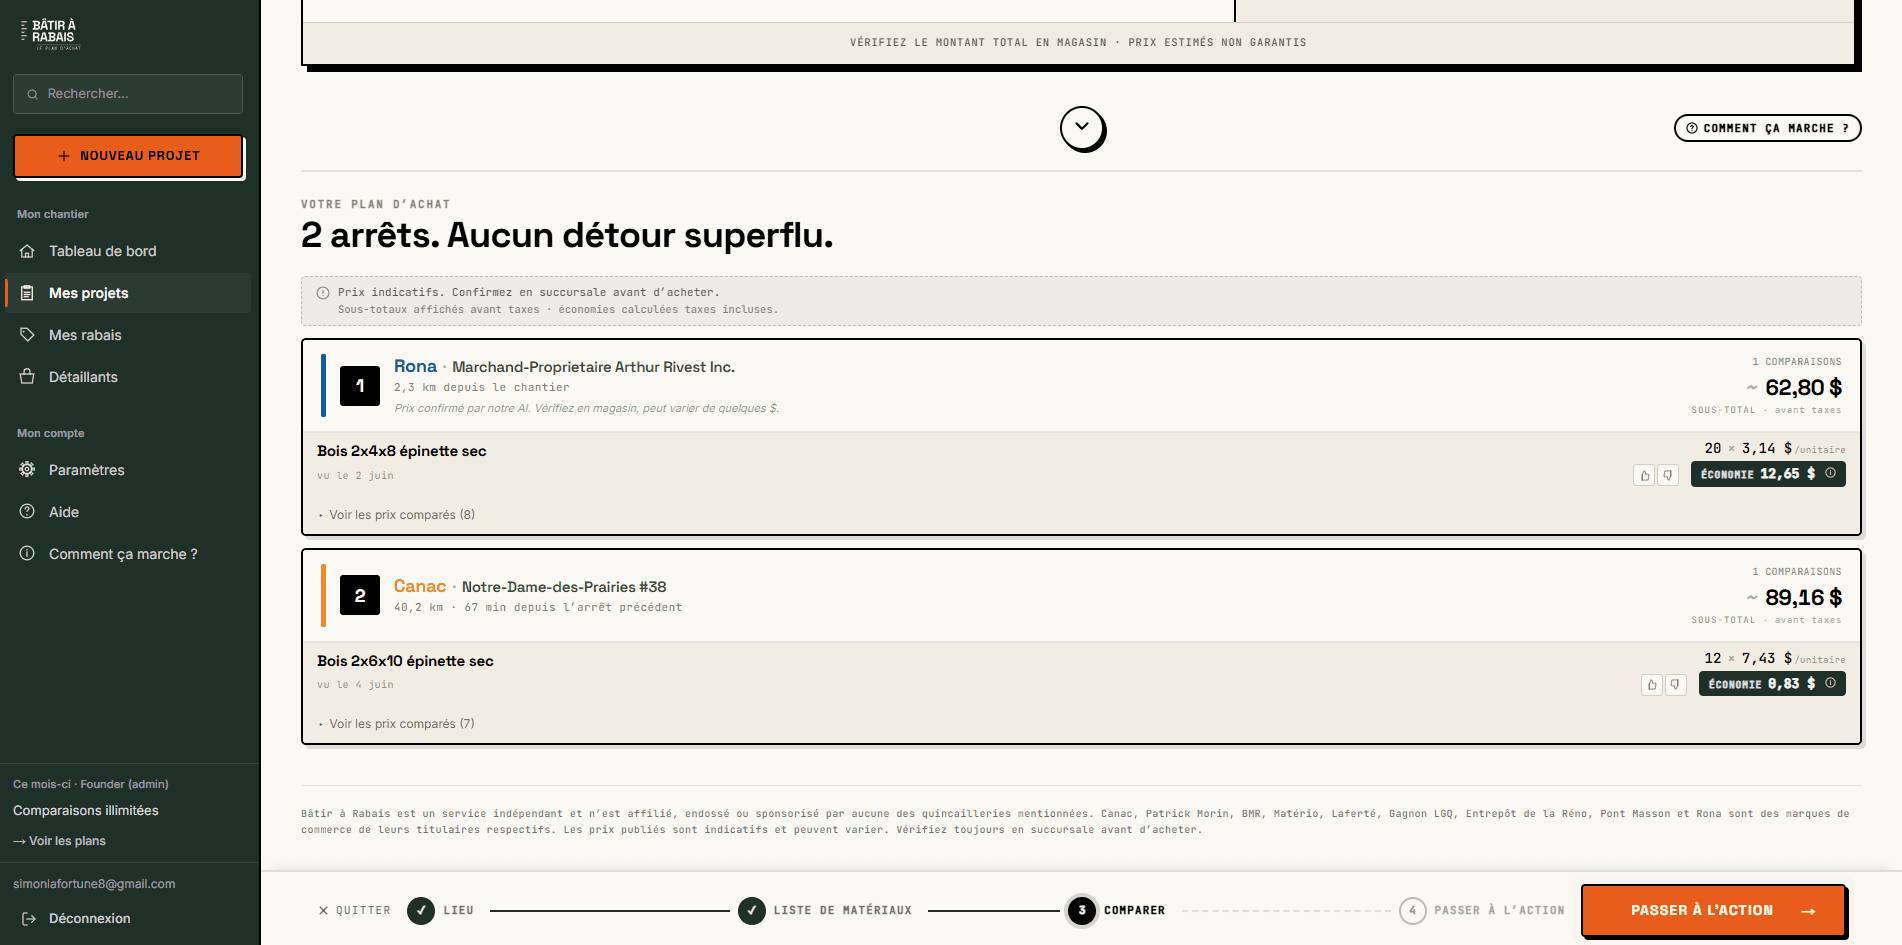Click the gear icon for Paramètres

[x=27, y=469]
